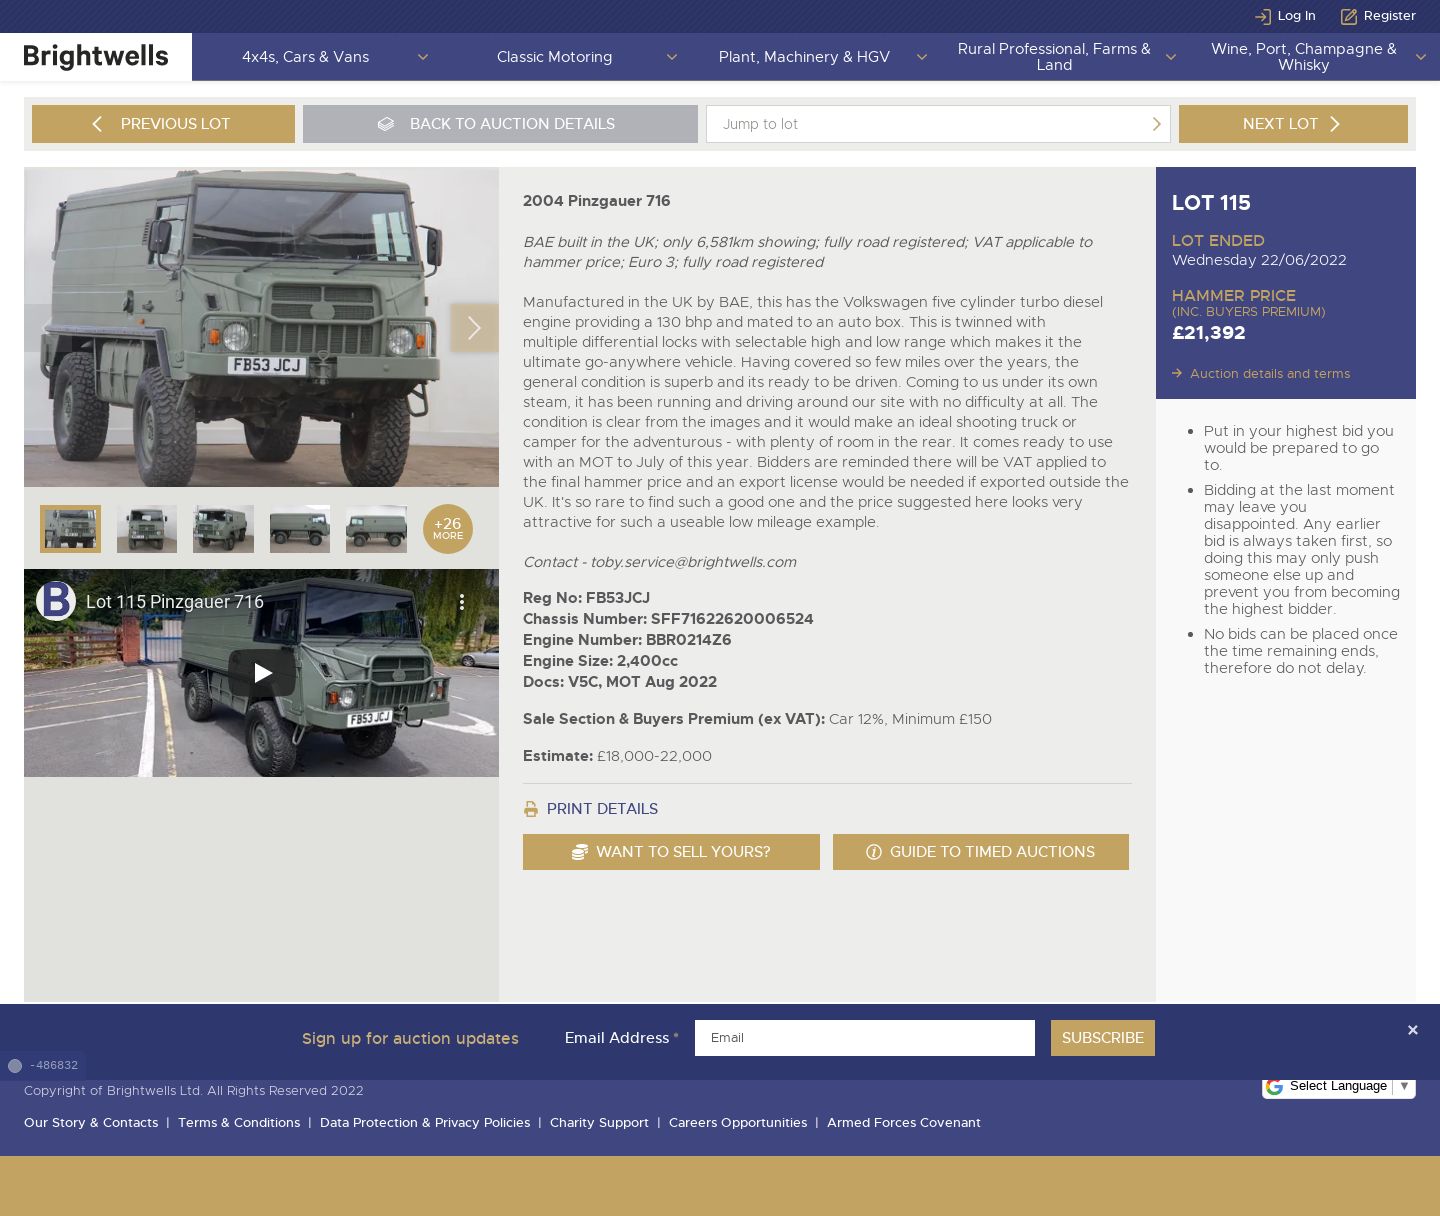Advance main photo with right arrow

point(474,327)
